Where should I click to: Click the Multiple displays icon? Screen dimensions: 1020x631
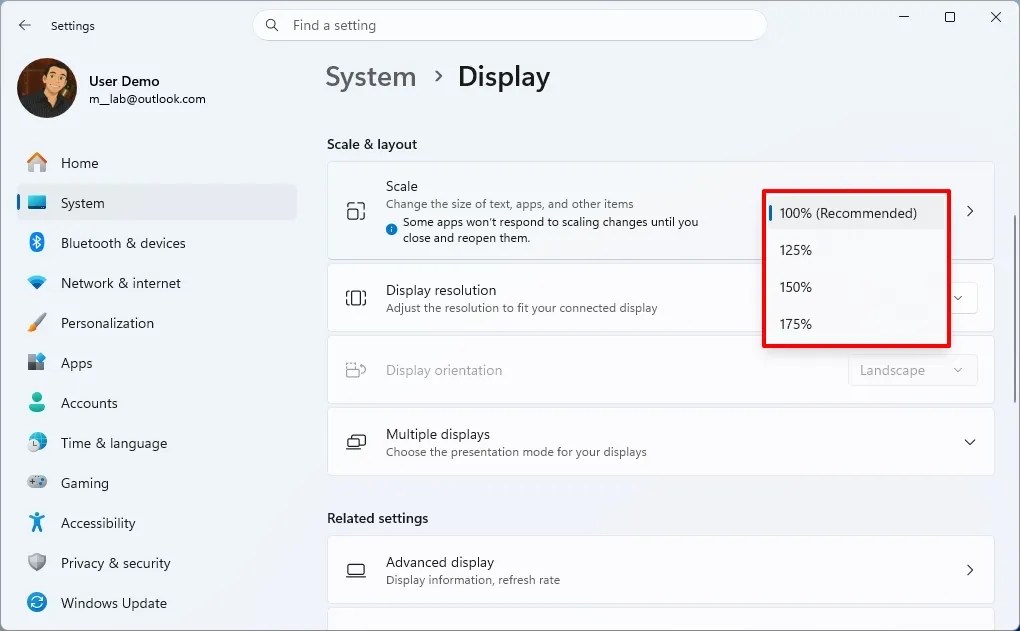pyautogui.click(x=356, y=442)
